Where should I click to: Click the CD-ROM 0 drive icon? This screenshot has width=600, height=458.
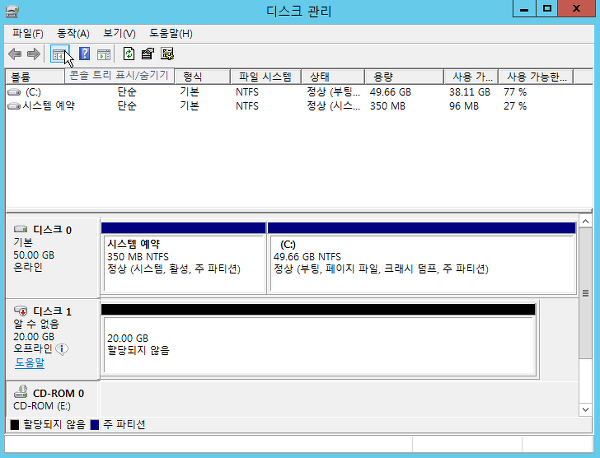point(21,392)
